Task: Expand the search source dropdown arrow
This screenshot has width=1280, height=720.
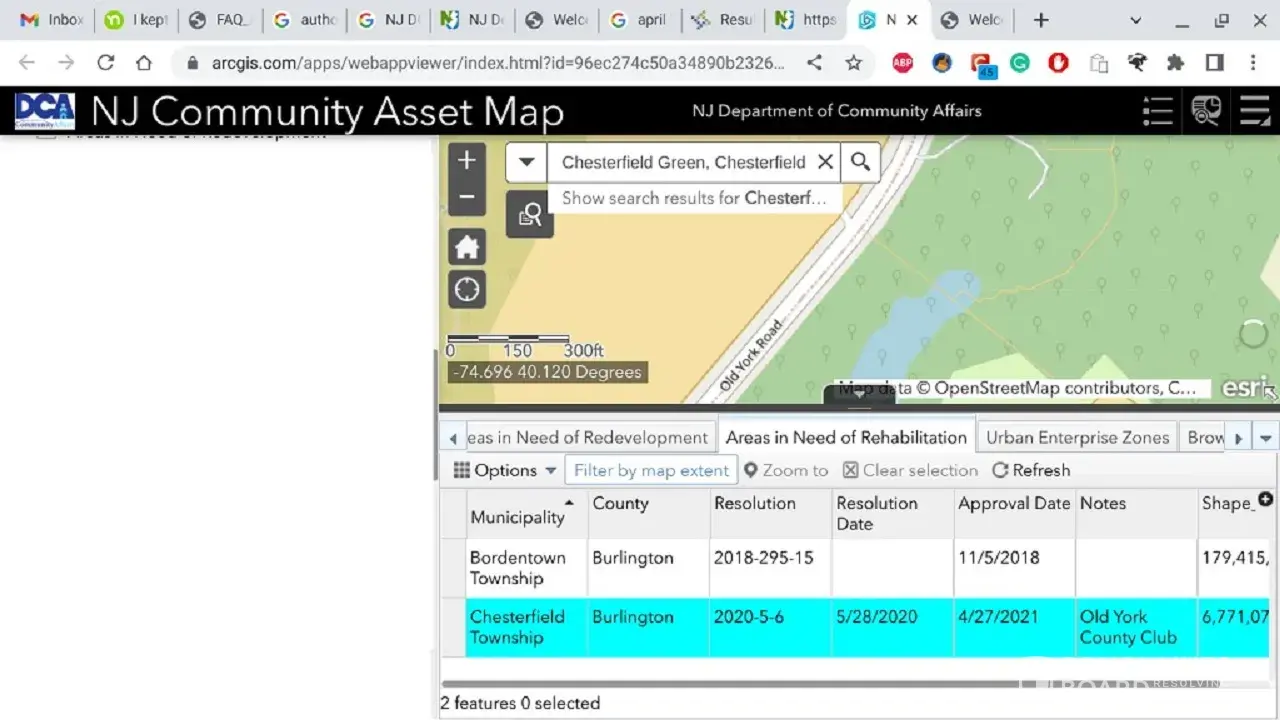Action: (526, 162)
